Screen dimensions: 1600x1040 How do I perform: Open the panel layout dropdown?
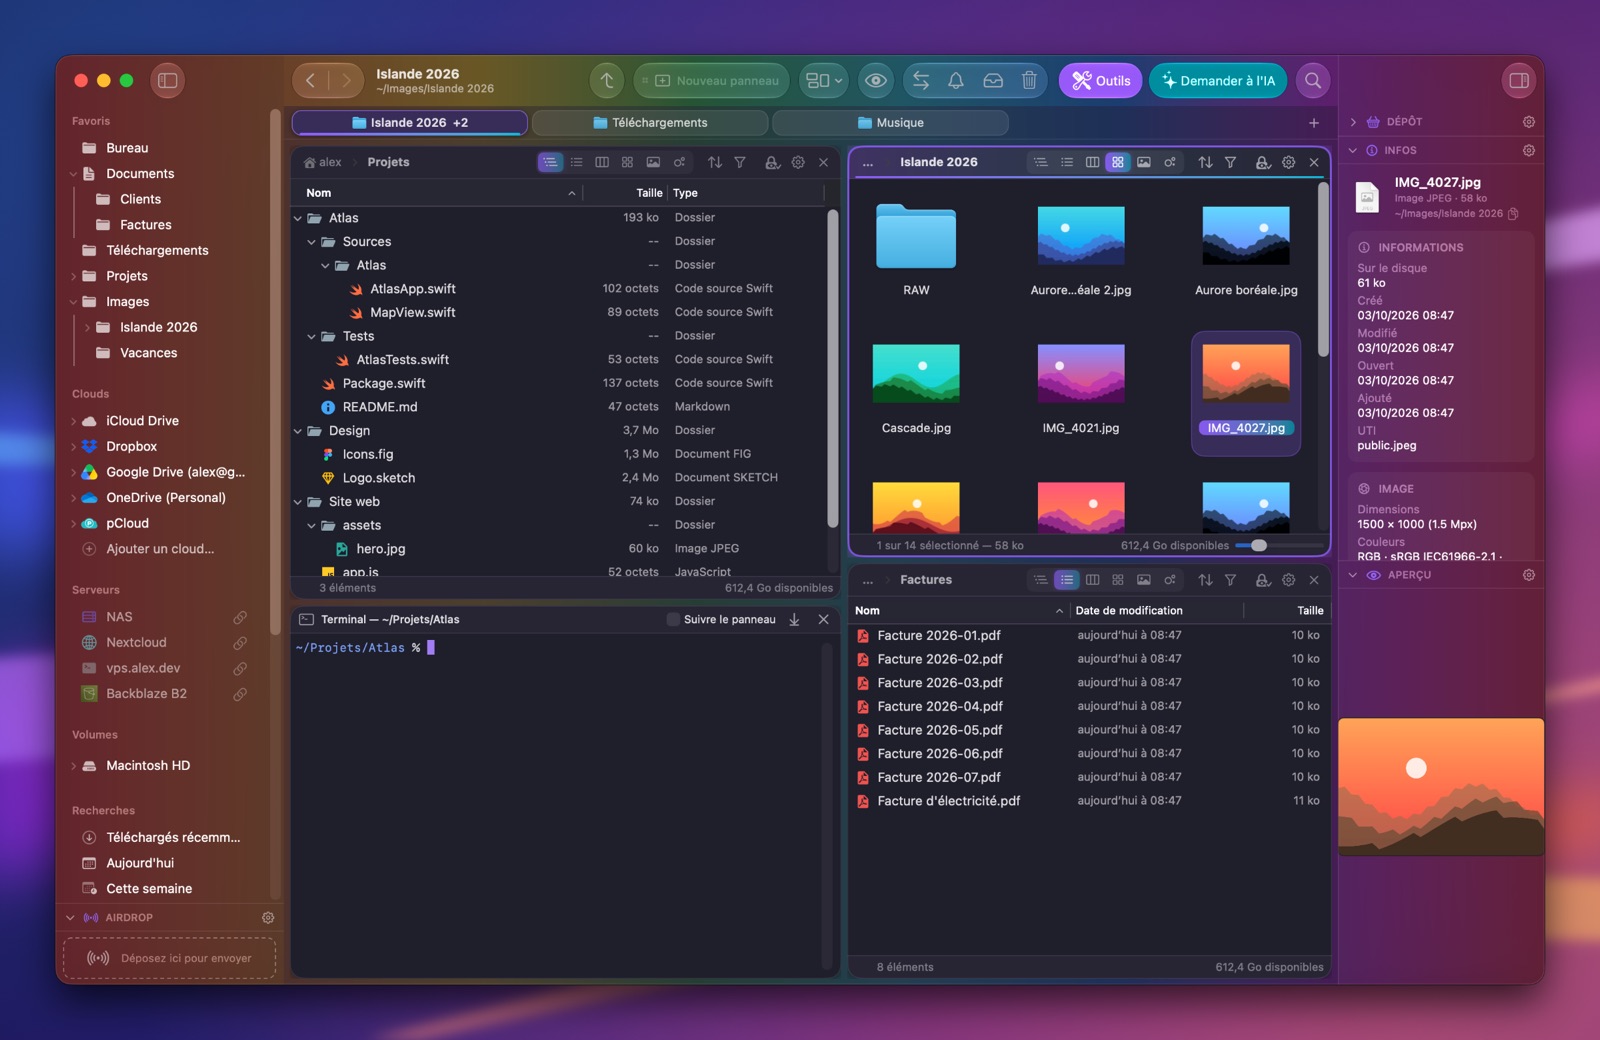click(x=824, y=81)
